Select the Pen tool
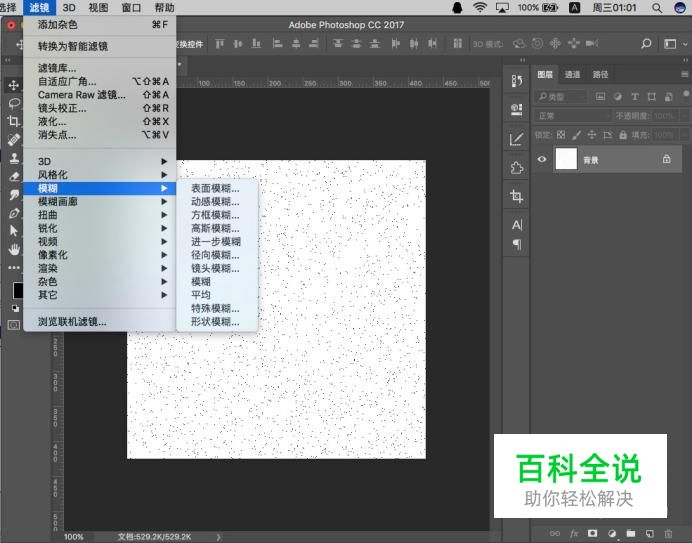The width and height of the screenshot is (692, 543). coord(14,213)
